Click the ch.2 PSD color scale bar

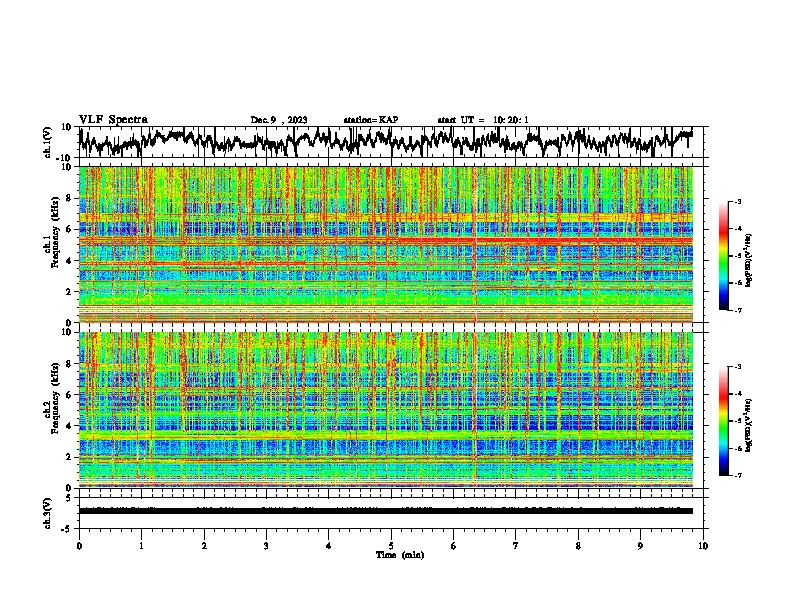click(x=724, y=421)
